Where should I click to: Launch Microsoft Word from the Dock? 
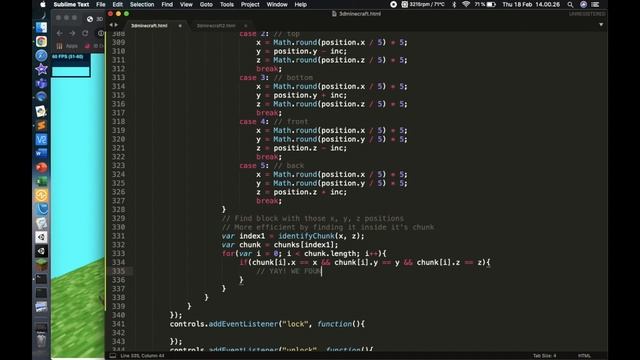click(x=41, y=153)
